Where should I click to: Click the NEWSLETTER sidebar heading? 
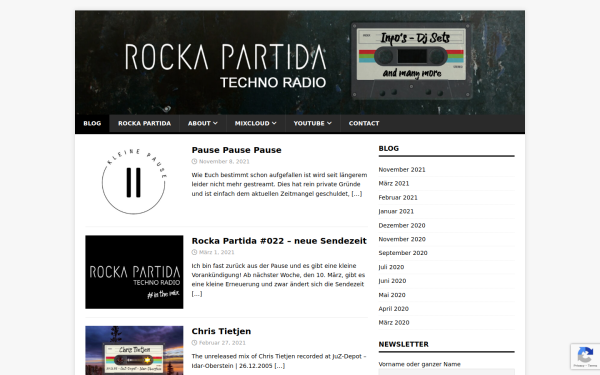(403, 344)
